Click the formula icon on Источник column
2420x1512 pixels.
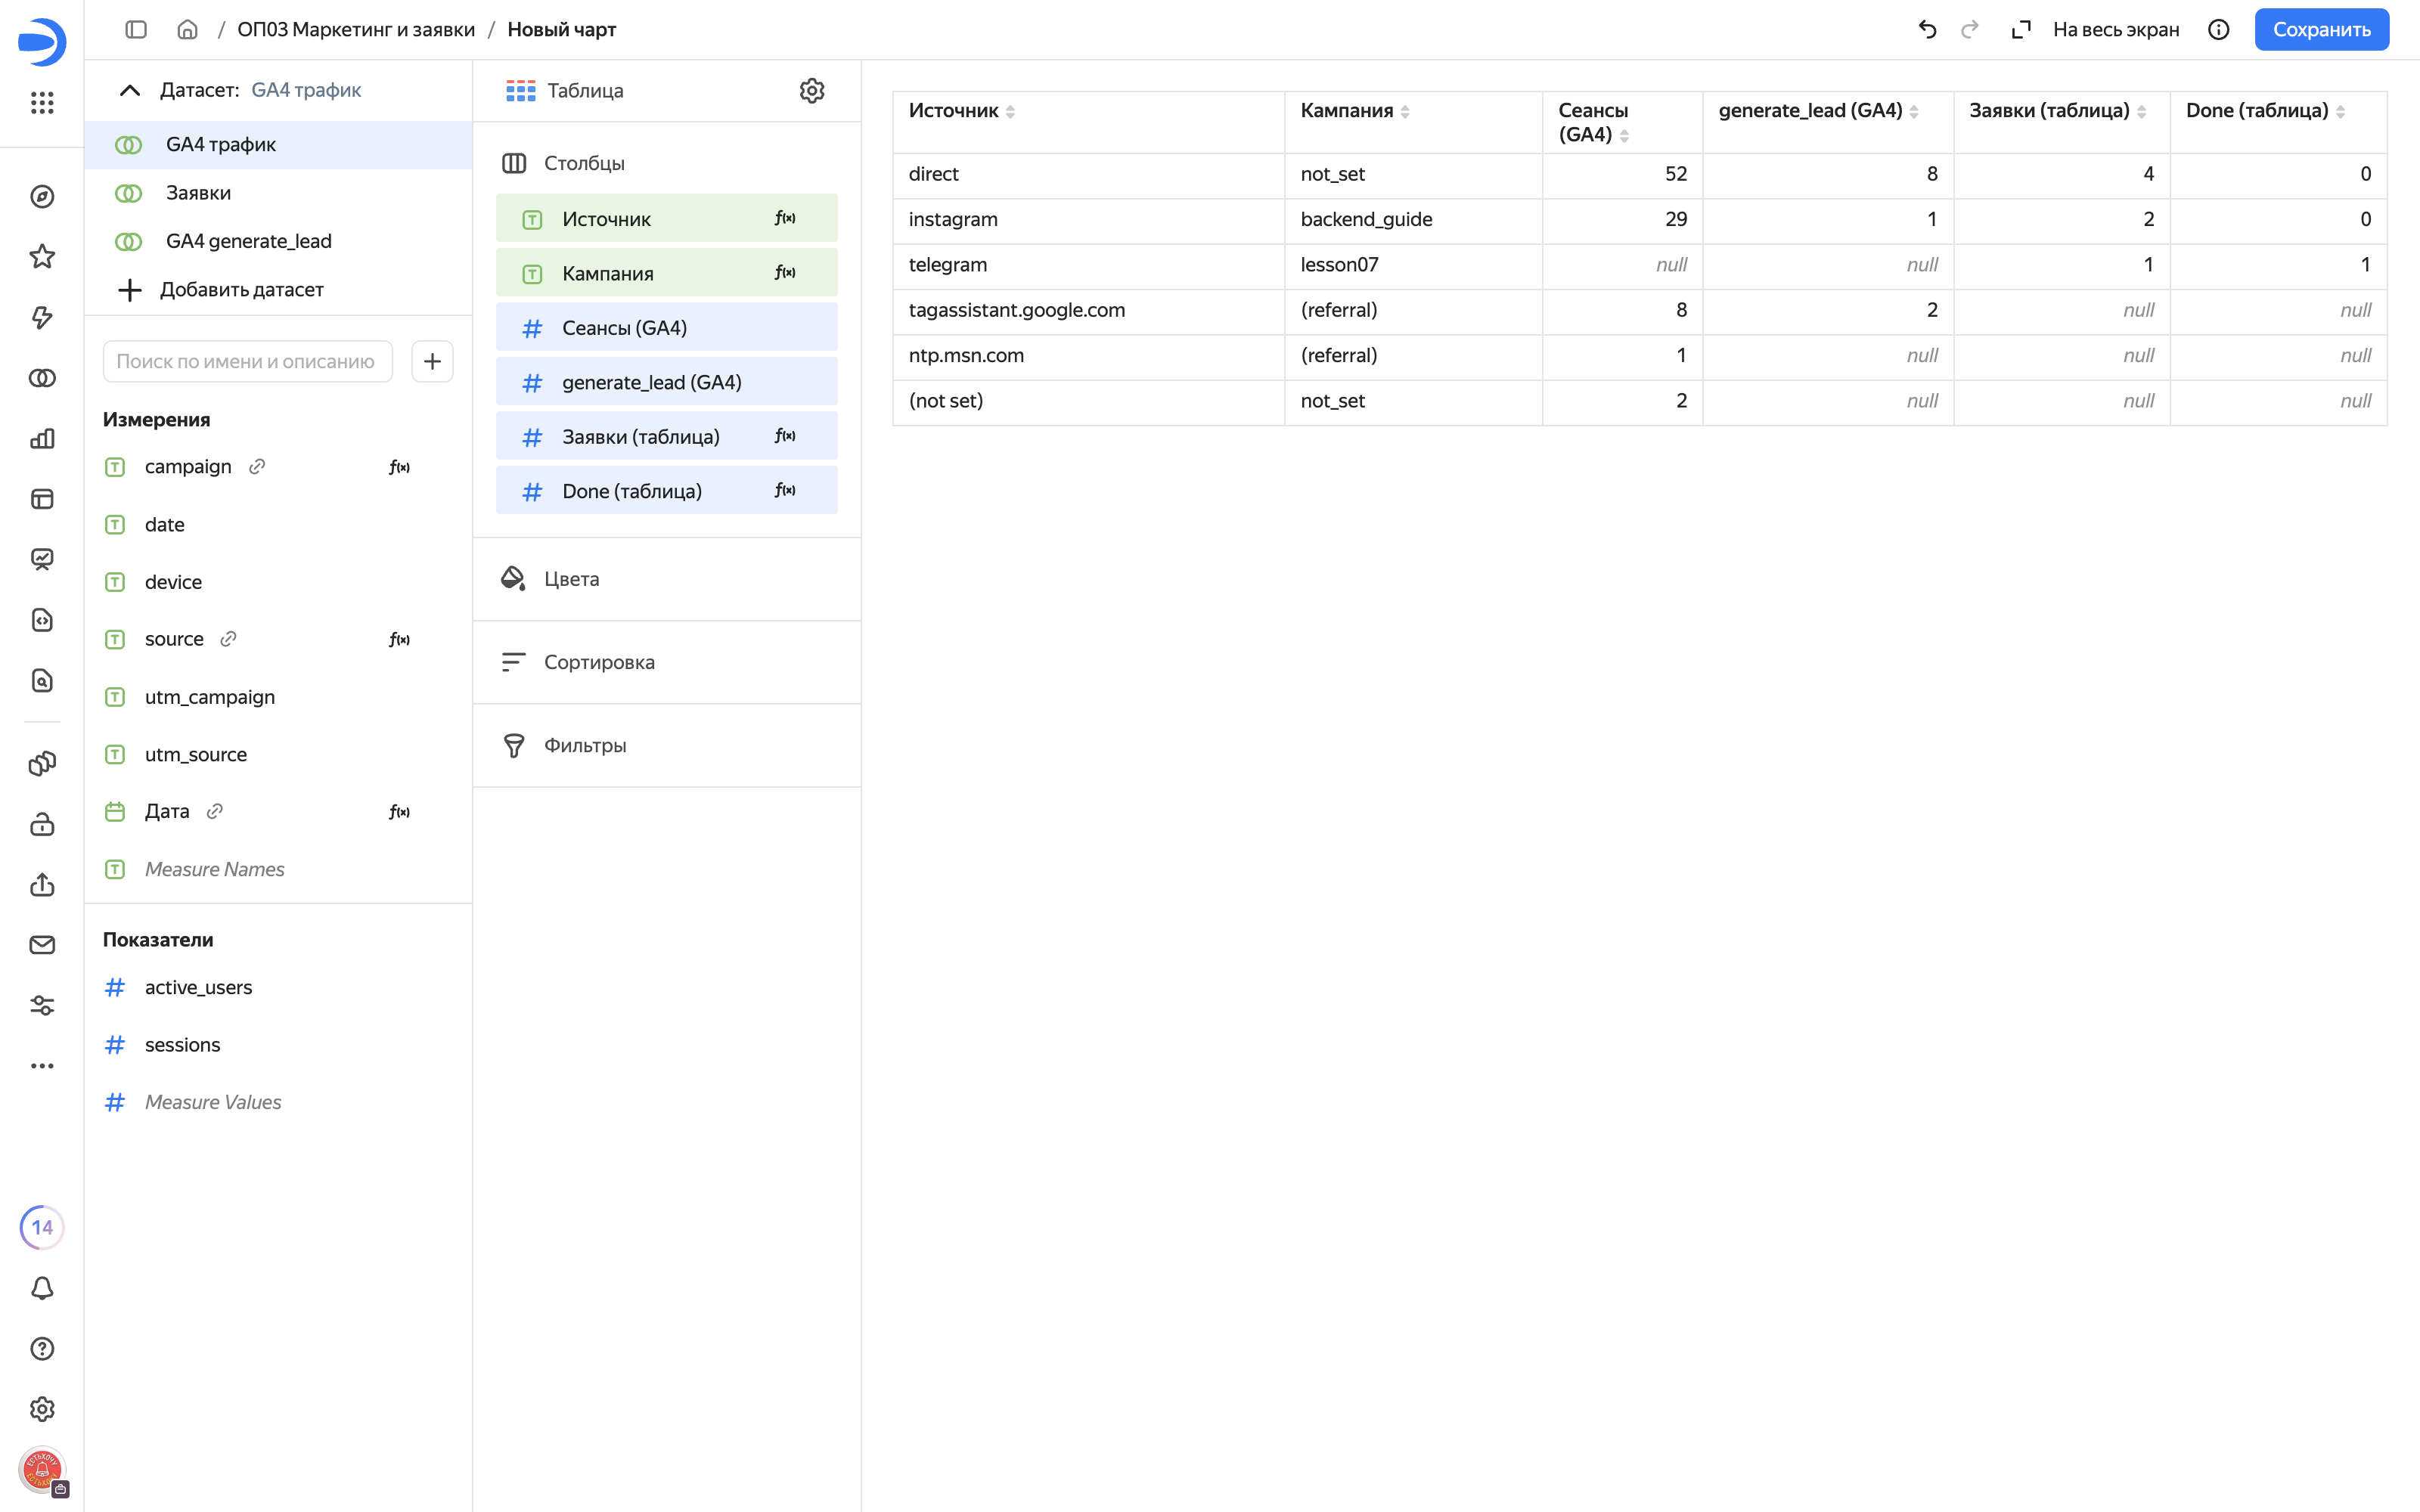785,218
